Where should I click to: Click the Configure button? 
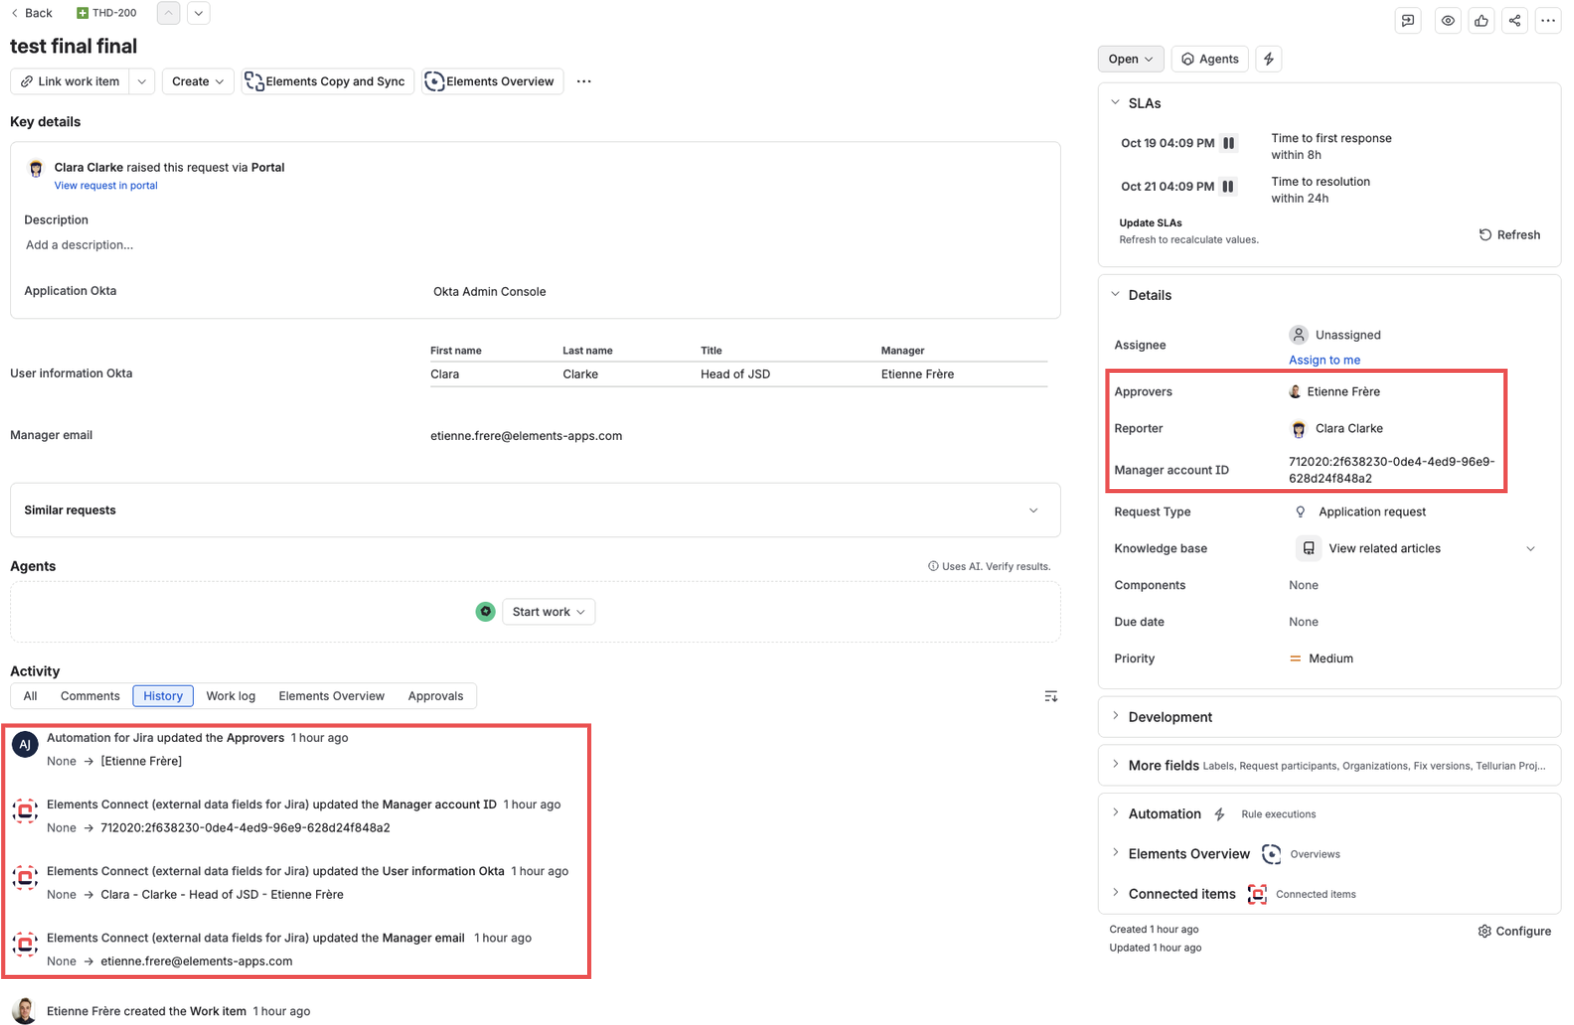tap(1514, 931)
